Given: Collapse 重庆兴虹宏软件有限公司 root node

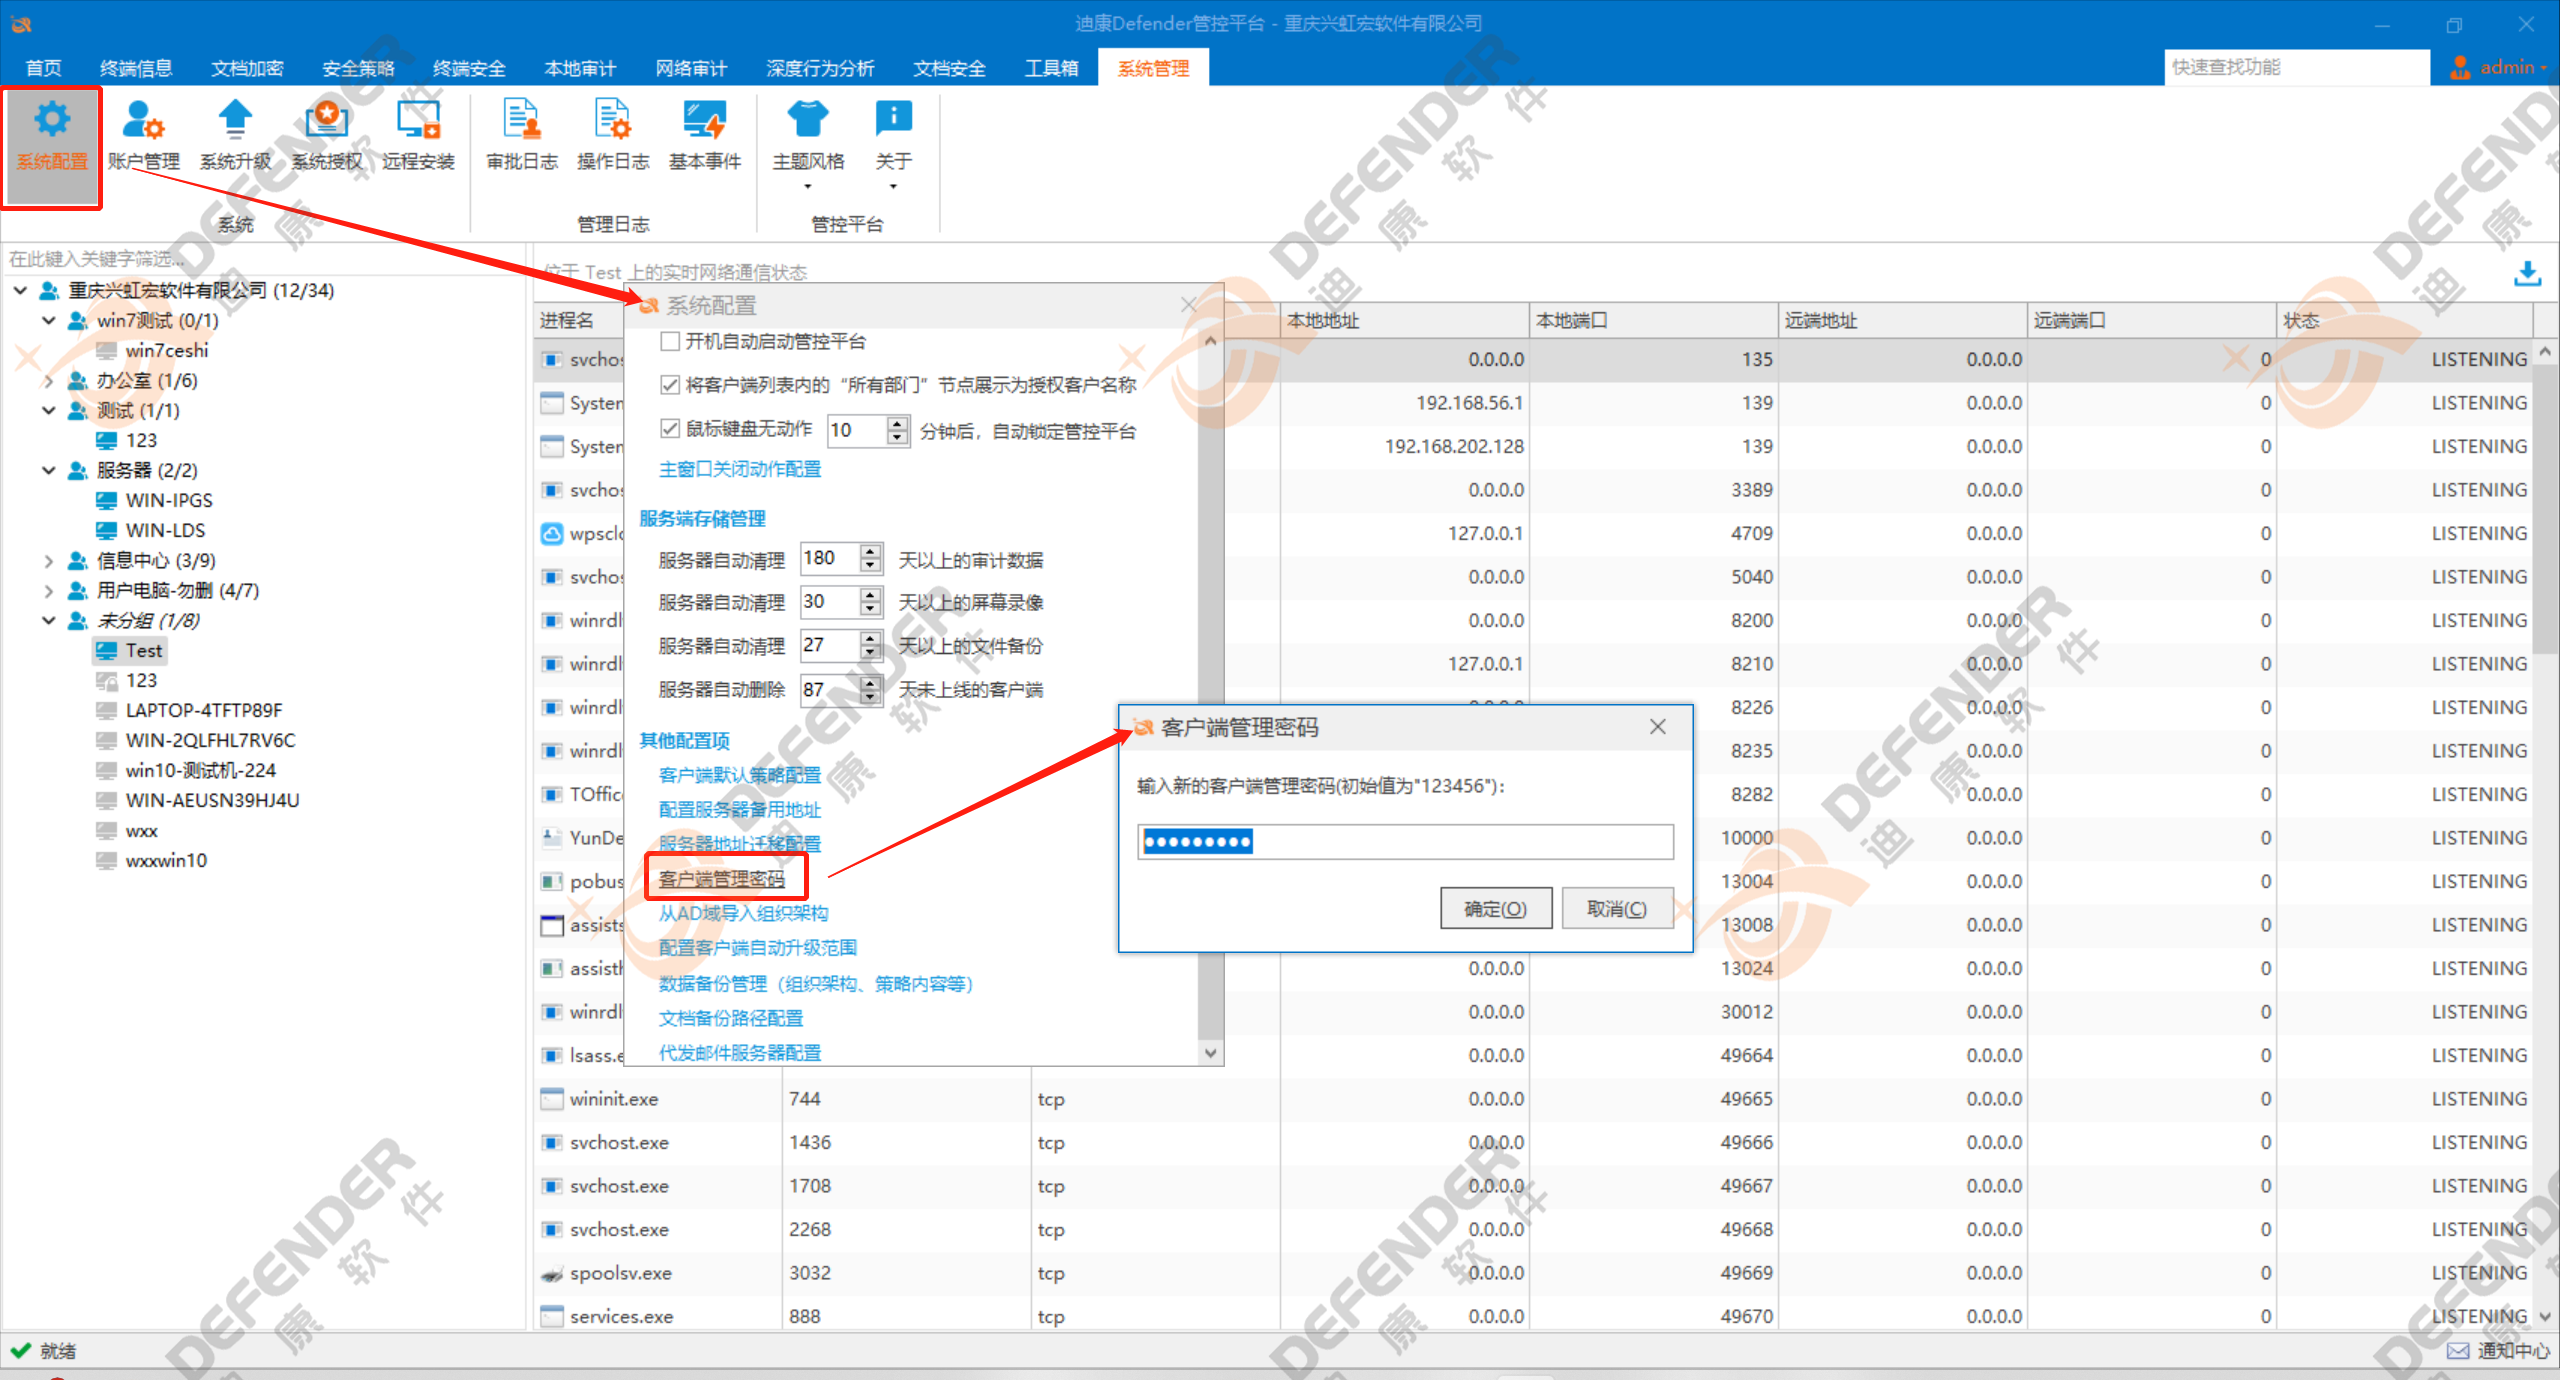Looking at the screenshot, I should [20, 291].
